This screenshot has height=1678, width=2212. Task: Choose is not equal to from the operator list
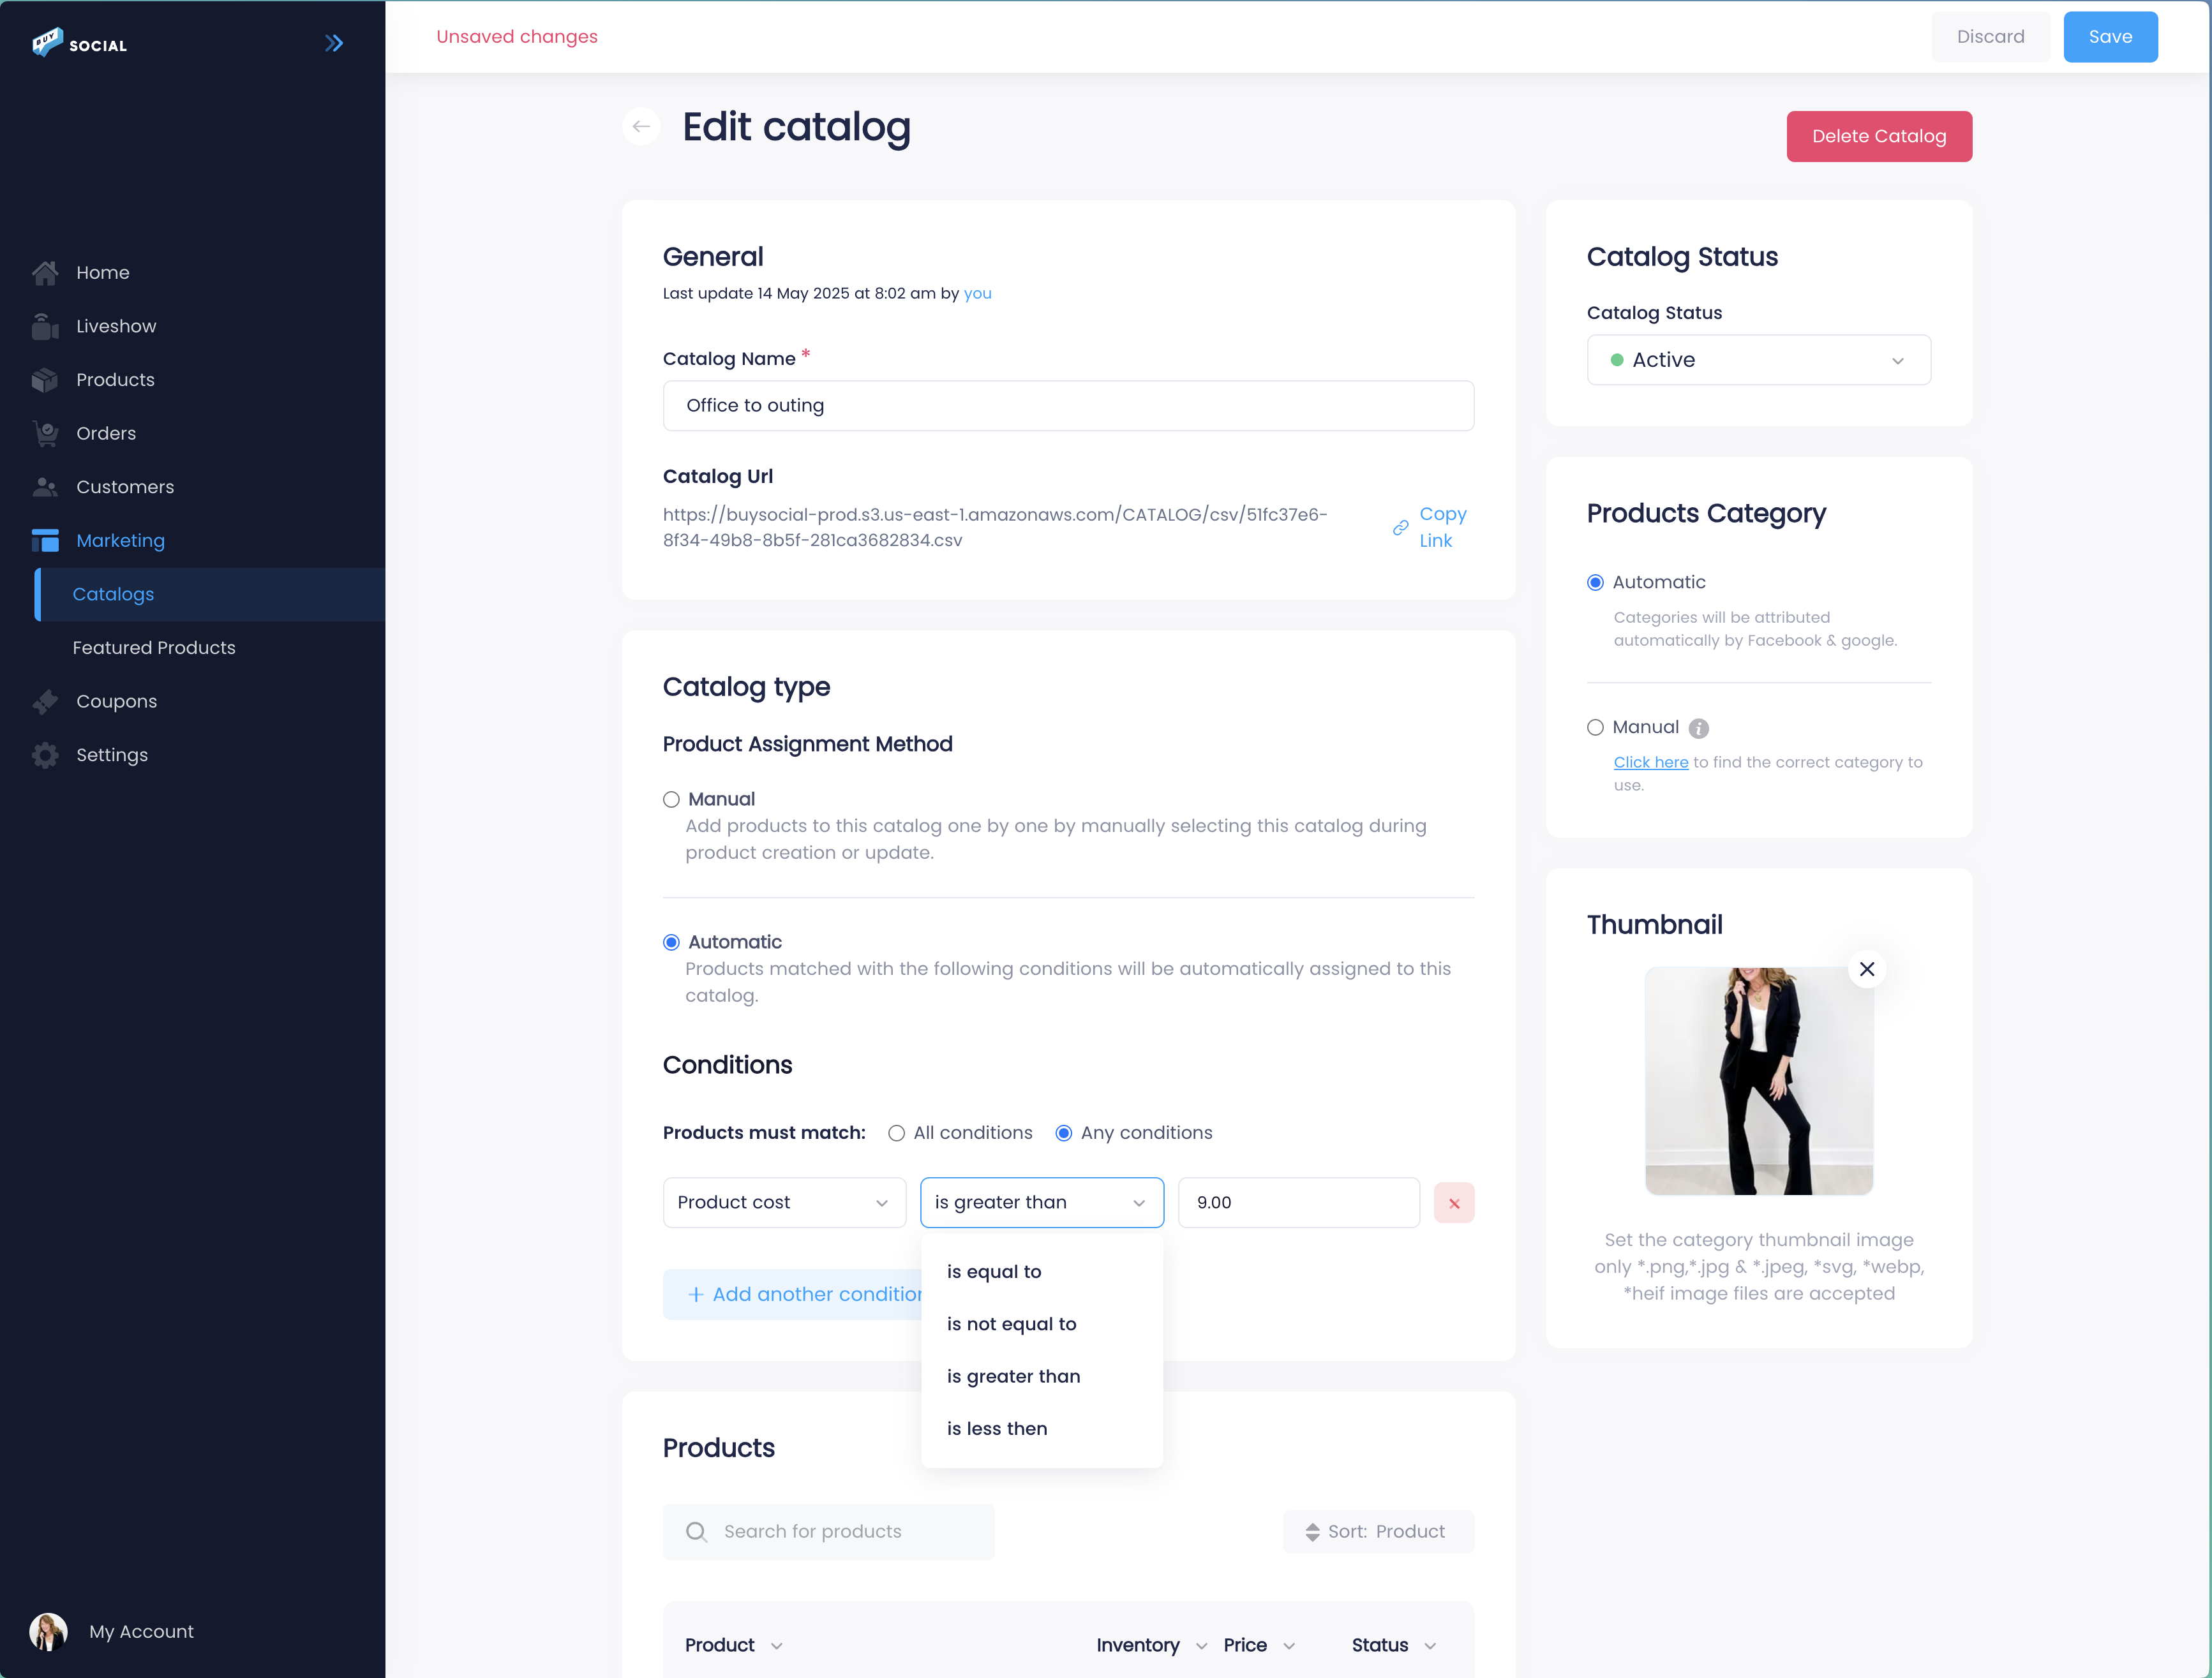[1011, 1323]
